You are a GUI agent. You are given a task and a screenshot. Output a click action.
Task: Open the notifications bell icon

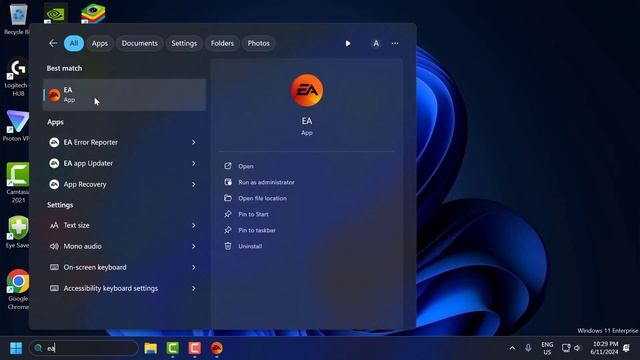click(x=626, y=348)
